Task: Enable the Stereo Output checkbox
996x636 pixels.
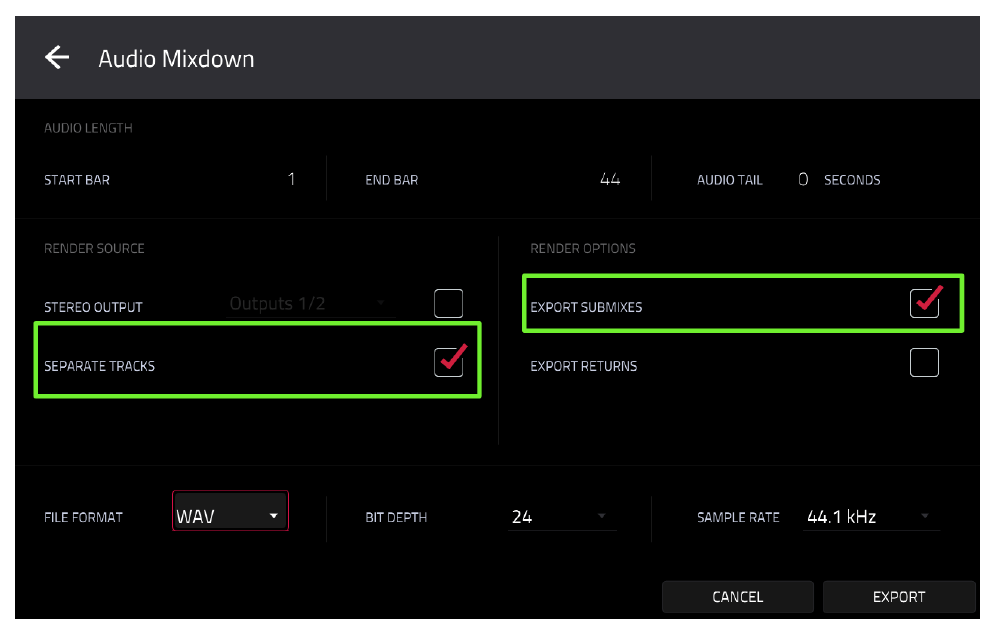Action: (x=448, y=303)
